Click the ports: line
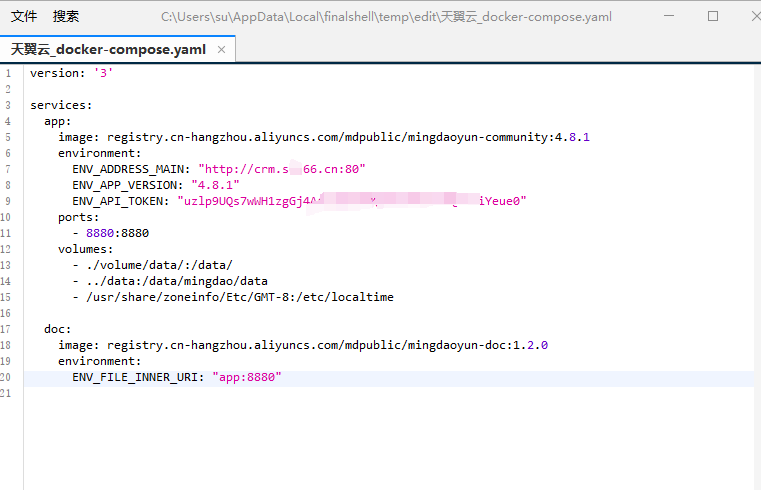Viewport: 761px width, 490px height. tap(79, 217)
